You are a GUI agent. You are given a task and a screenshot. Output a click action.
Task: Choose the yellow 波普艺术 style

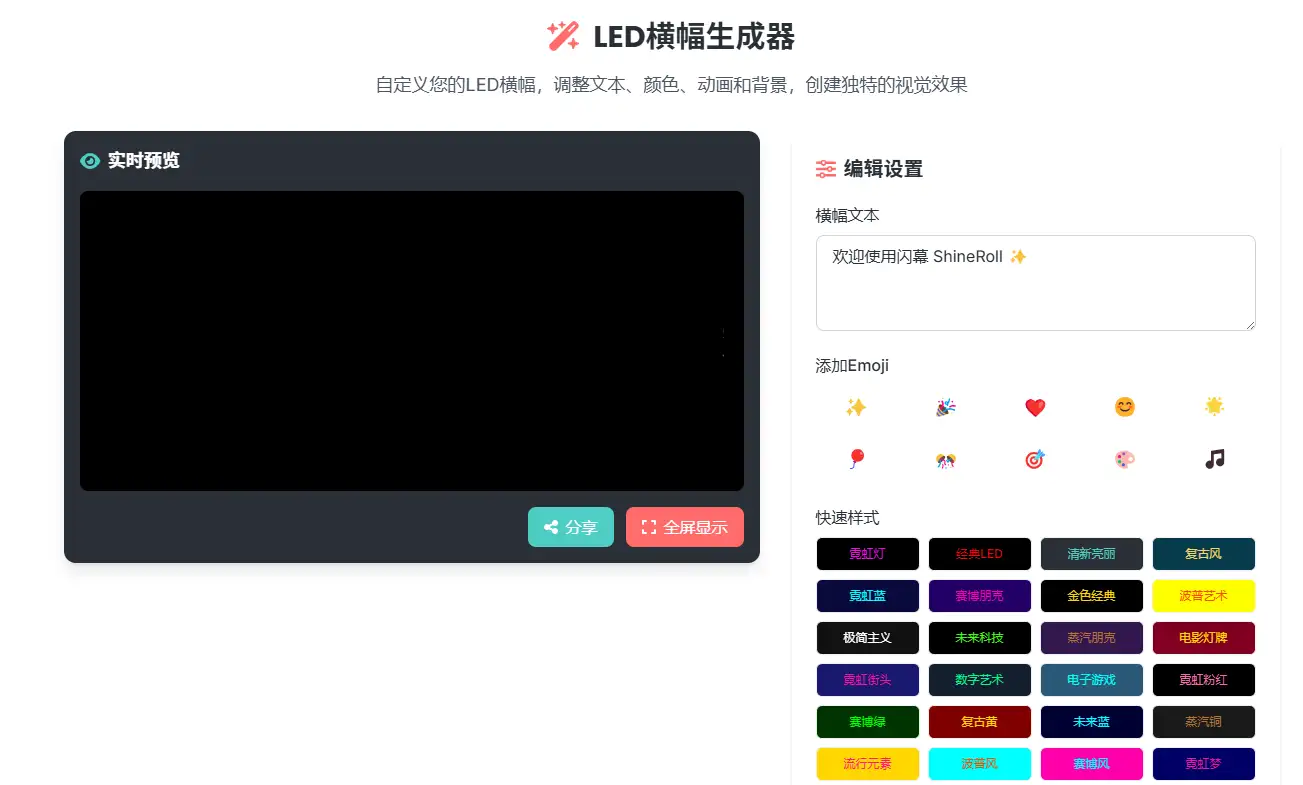click(1203, 596)
